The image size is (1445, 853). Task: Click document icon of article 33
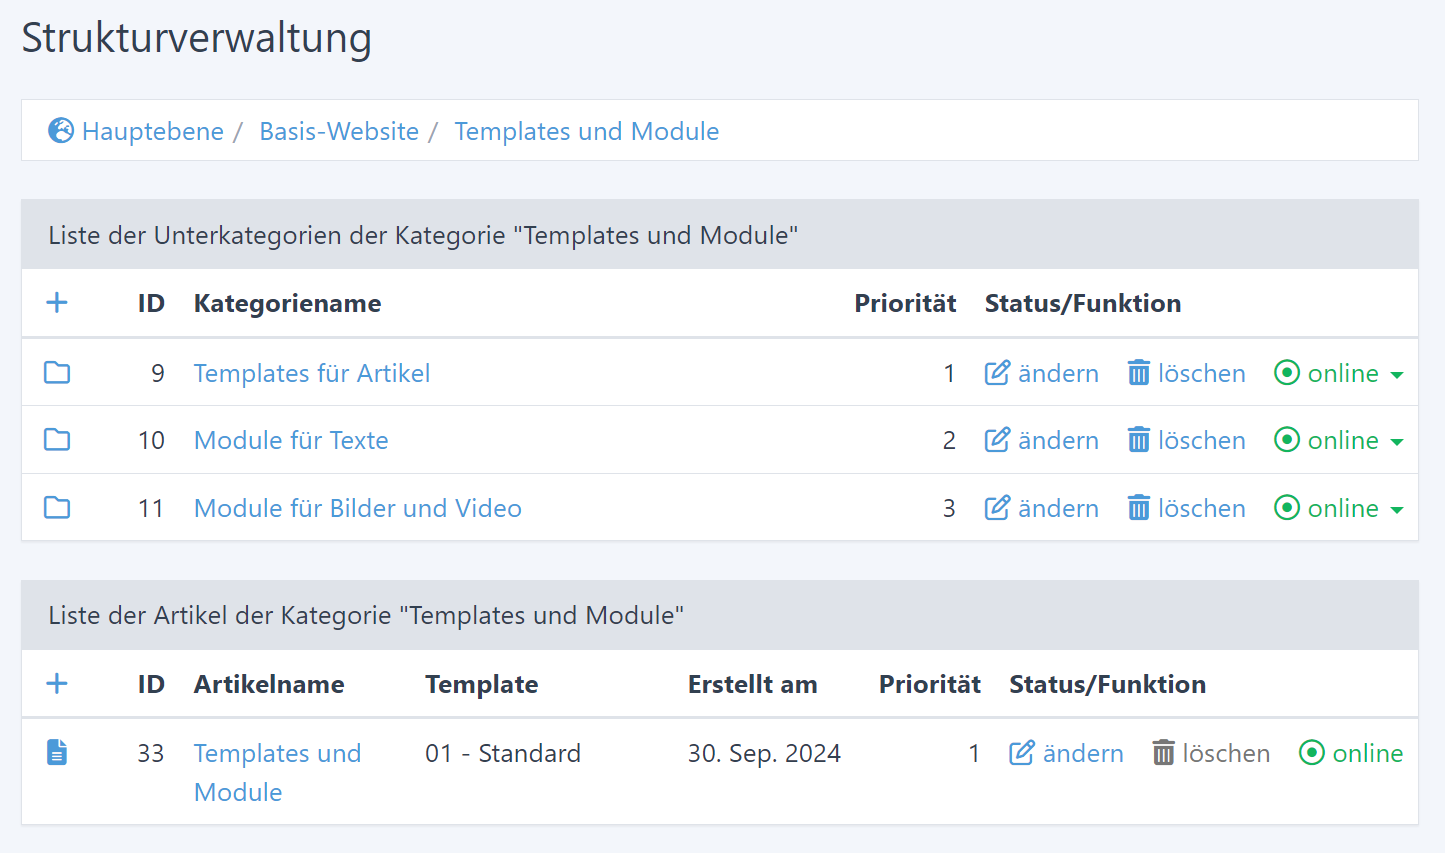click(x=57, y=753)
